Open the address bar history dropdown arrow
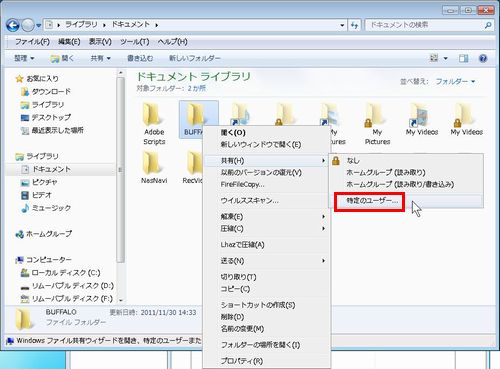Image resolution: width=500 pixels, height=369 pixels. pyautogui.click(x=342, y=25)
